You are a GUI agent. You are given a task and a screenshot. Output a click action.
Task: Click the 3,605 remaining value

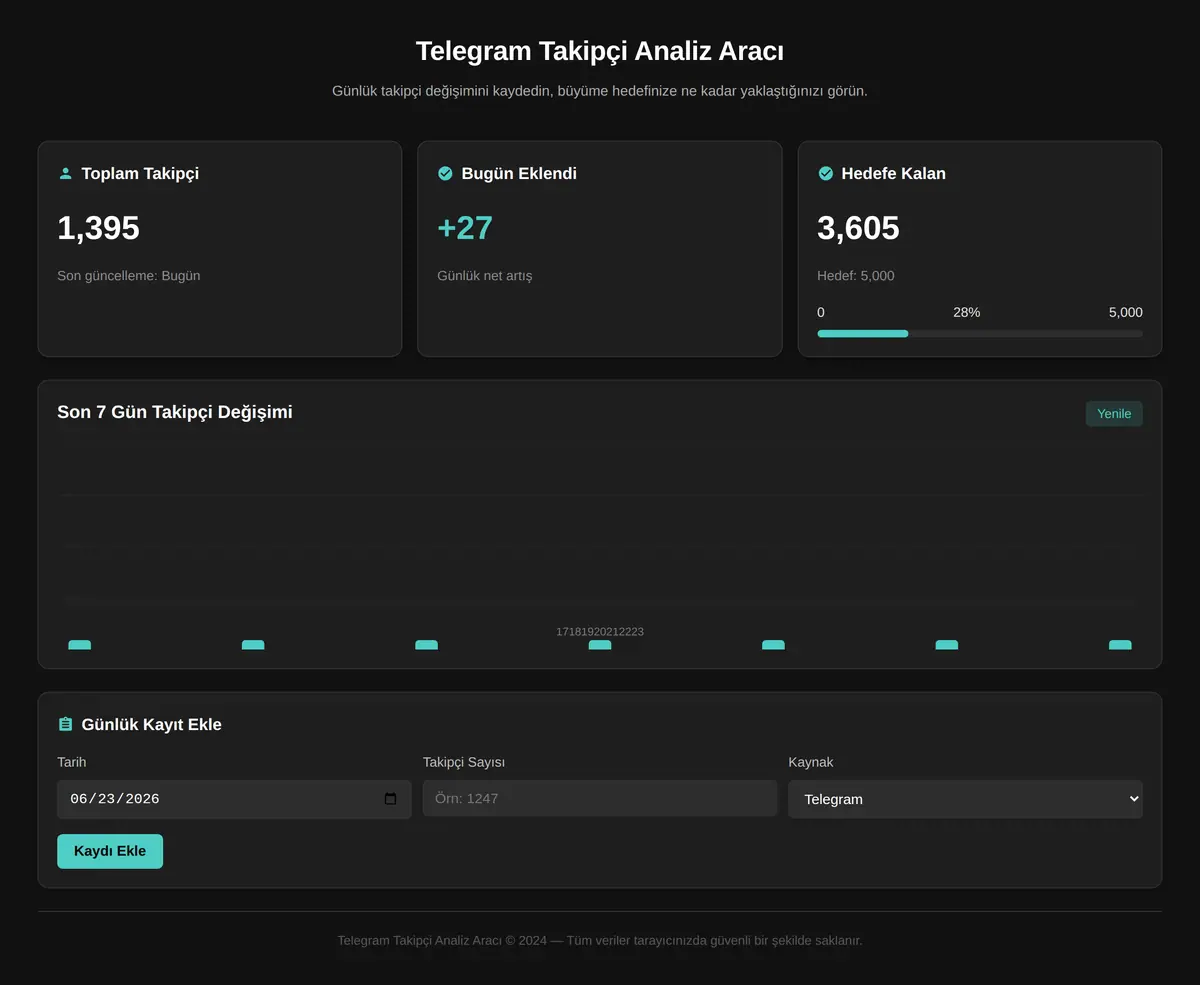point(858,228)
